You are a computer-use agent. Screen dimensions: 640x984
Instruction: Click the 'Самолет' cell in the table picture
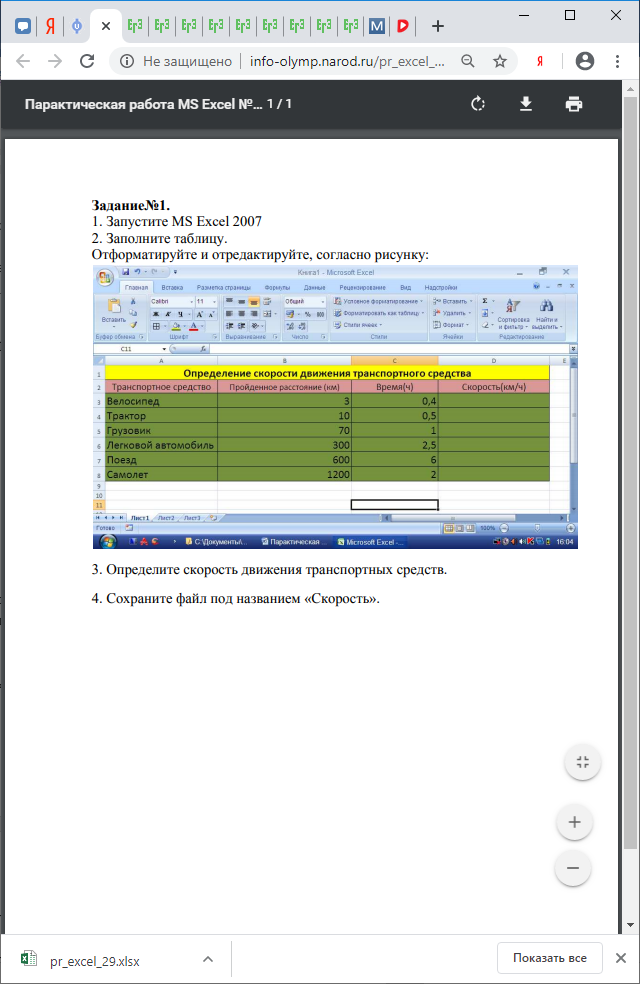coord(161,474)
